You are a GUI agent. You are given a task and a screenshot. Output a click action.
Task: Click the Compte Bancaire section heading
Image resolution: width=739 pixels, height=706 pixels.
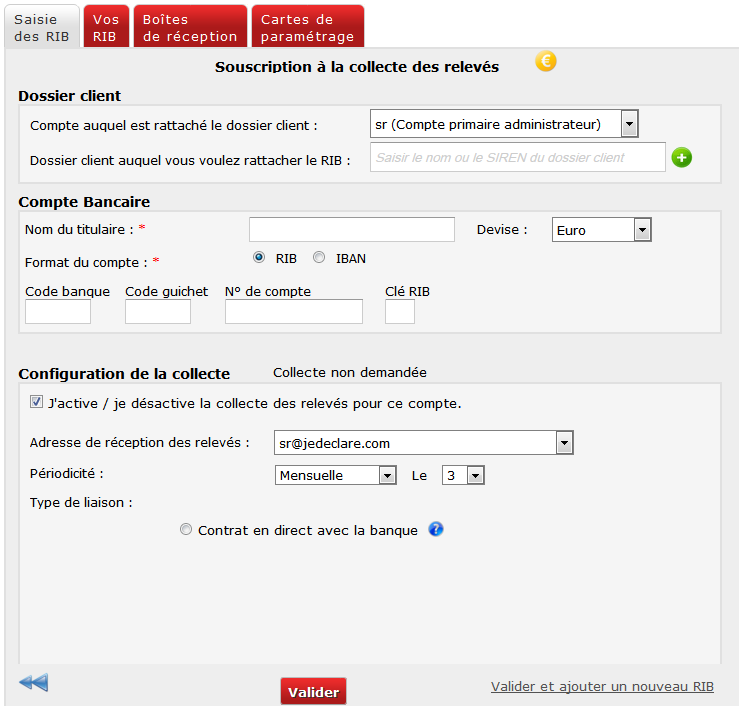pos(84,202)
